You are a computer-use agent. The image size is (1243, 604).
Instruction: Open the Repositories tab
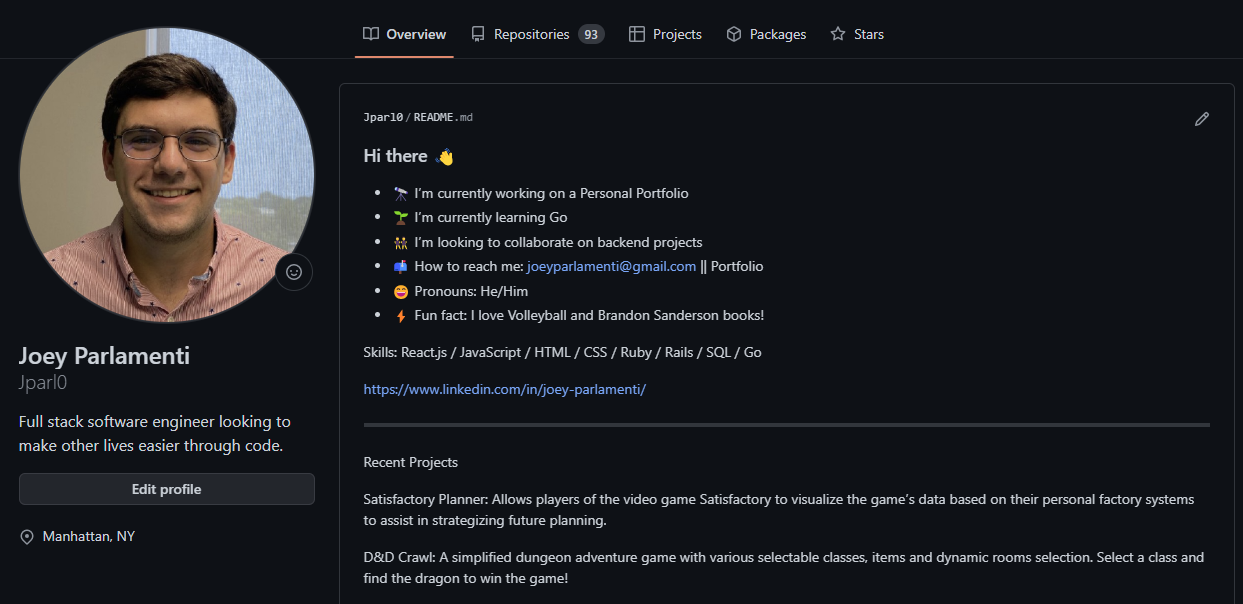(x=531, y=34)
